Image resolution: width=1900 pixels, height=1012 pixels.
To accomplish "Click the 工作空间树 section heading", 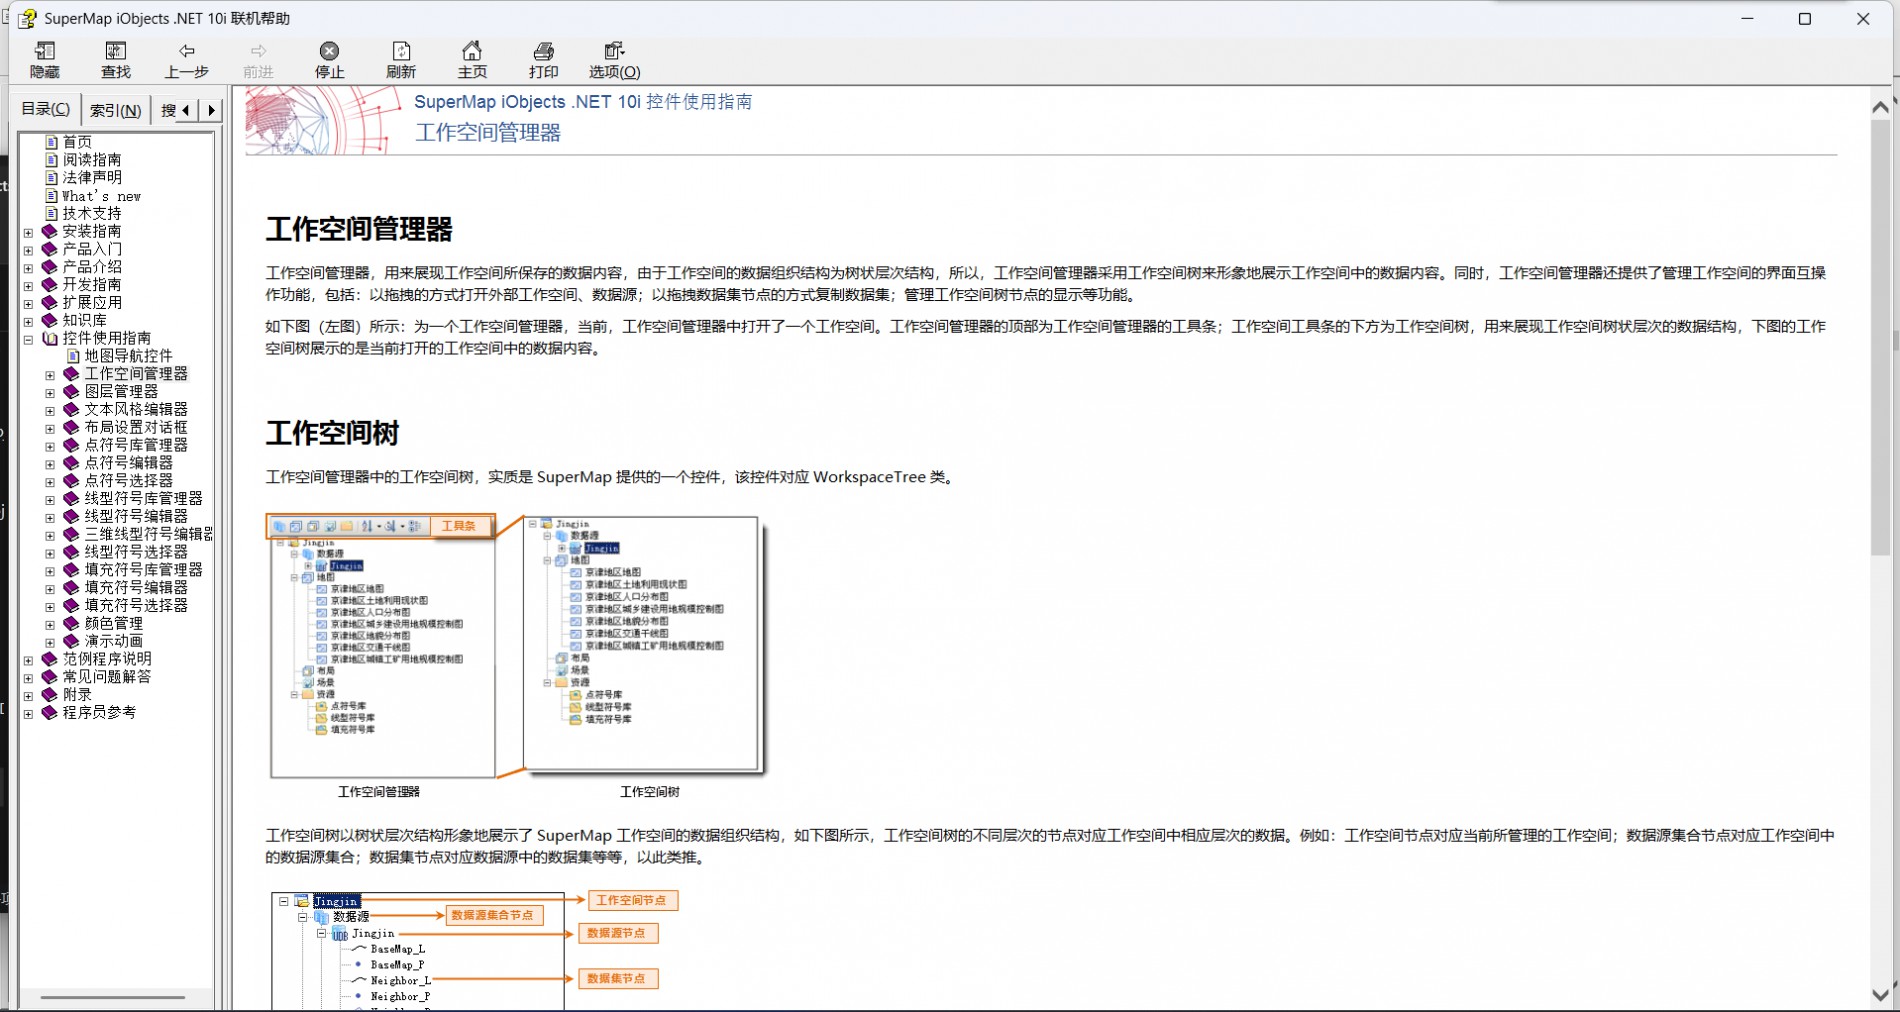I will (332, 433).
